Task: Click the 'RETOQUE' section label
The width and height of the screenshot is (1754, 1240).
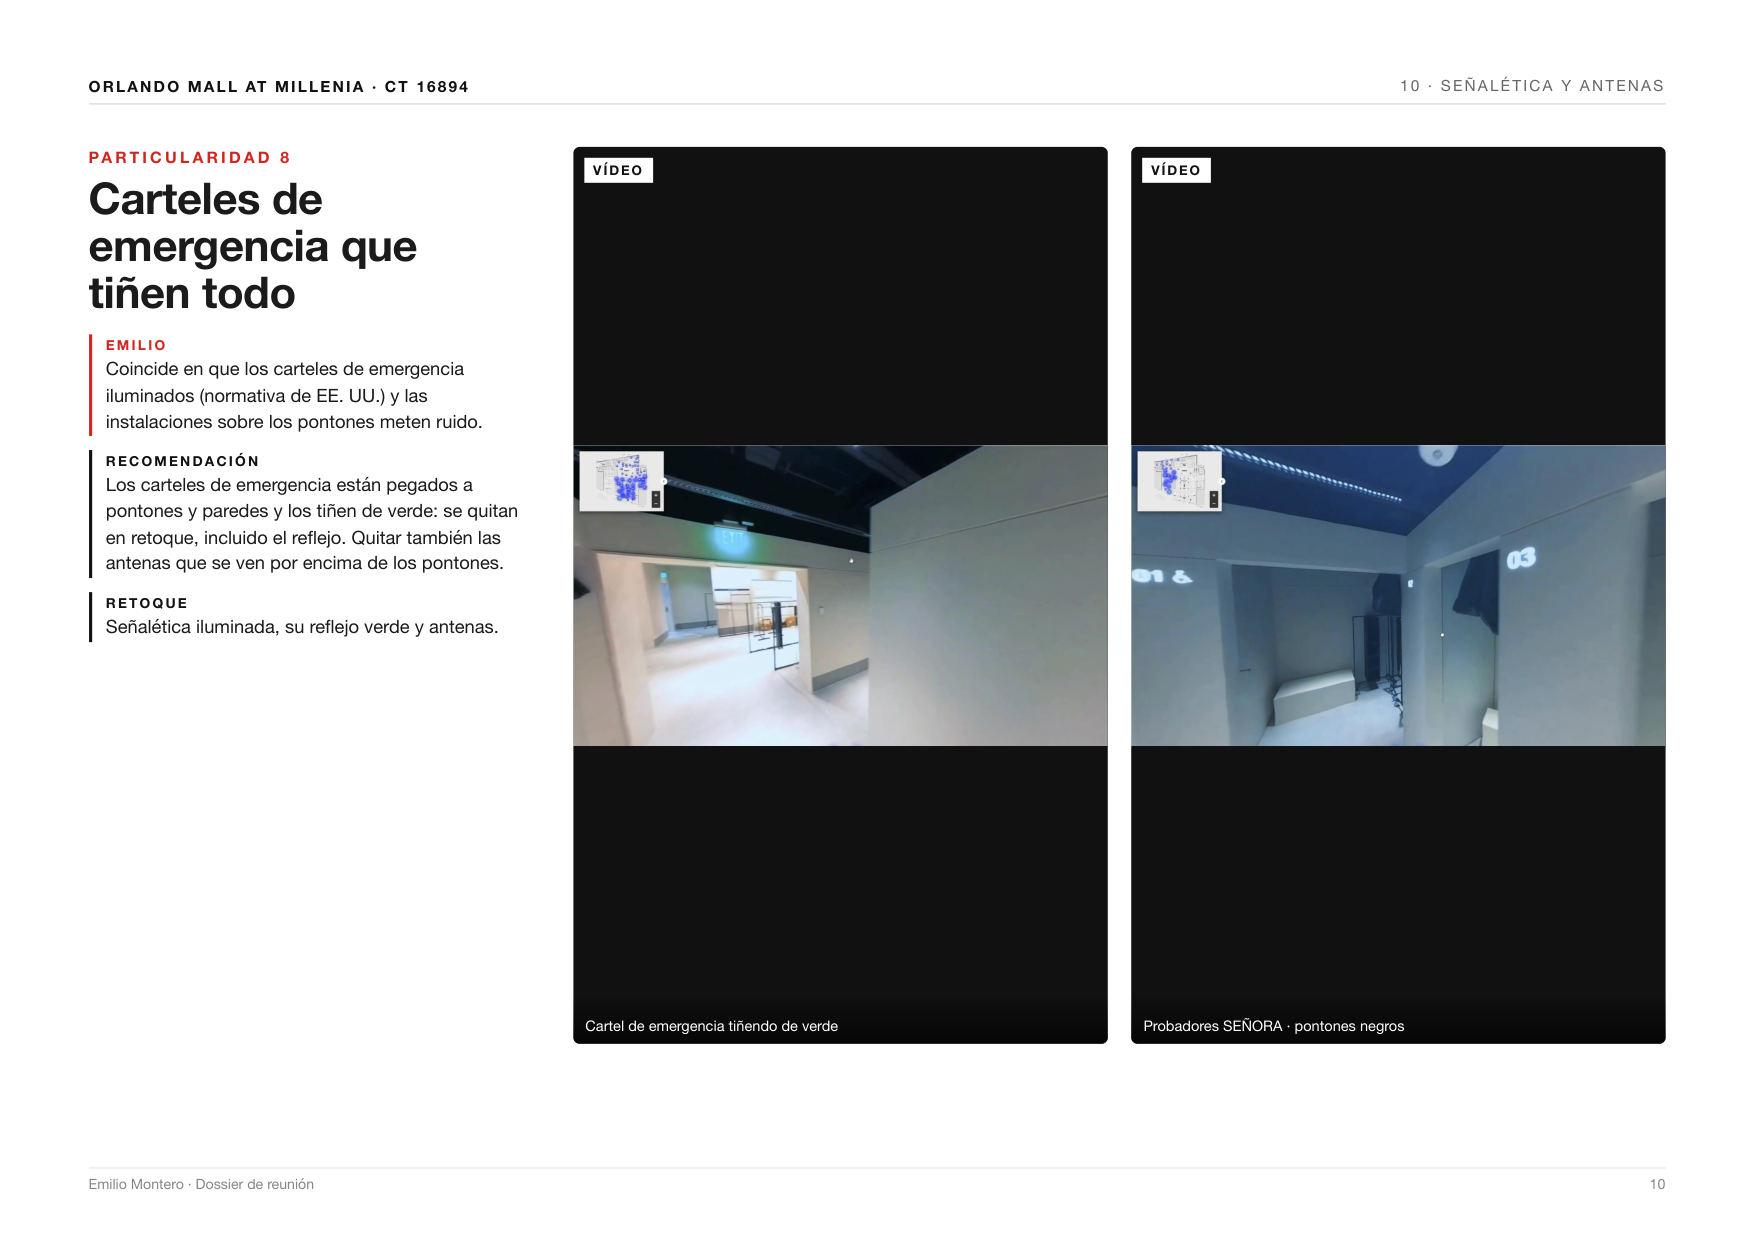Action: click(147, 603)
